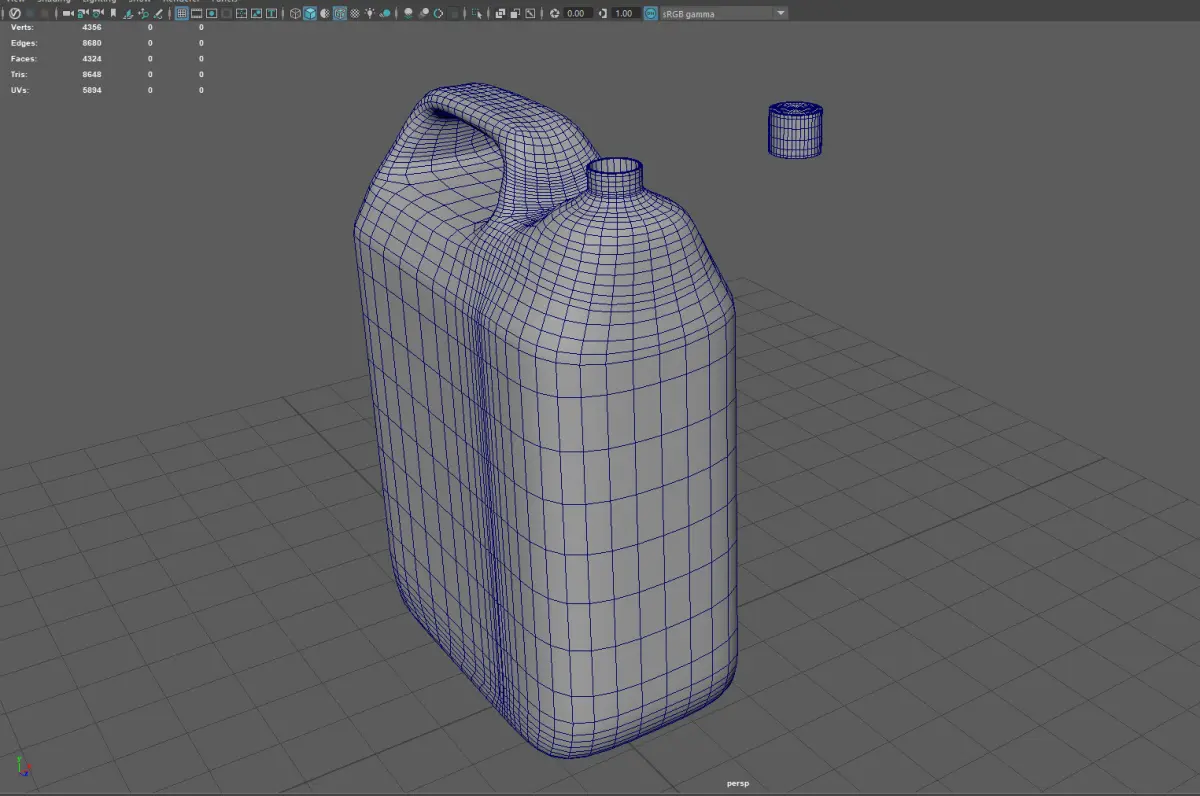Open Camera Attributes via the camera icon
This screenshot has width=1200, height=796.
click(x=97, y=13)
